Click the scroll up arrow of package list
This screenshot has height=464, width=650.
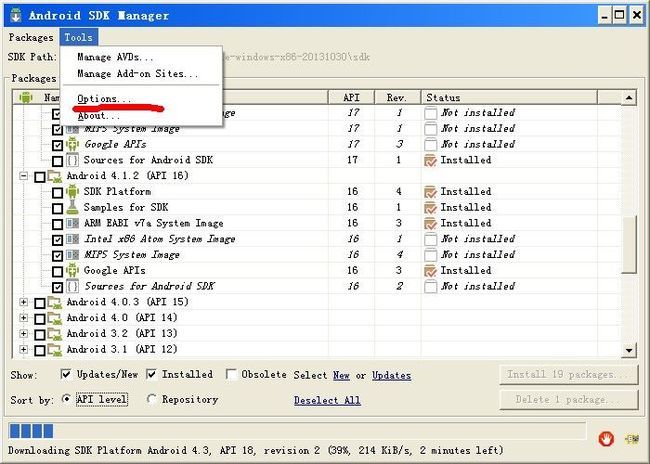[629, 98]
